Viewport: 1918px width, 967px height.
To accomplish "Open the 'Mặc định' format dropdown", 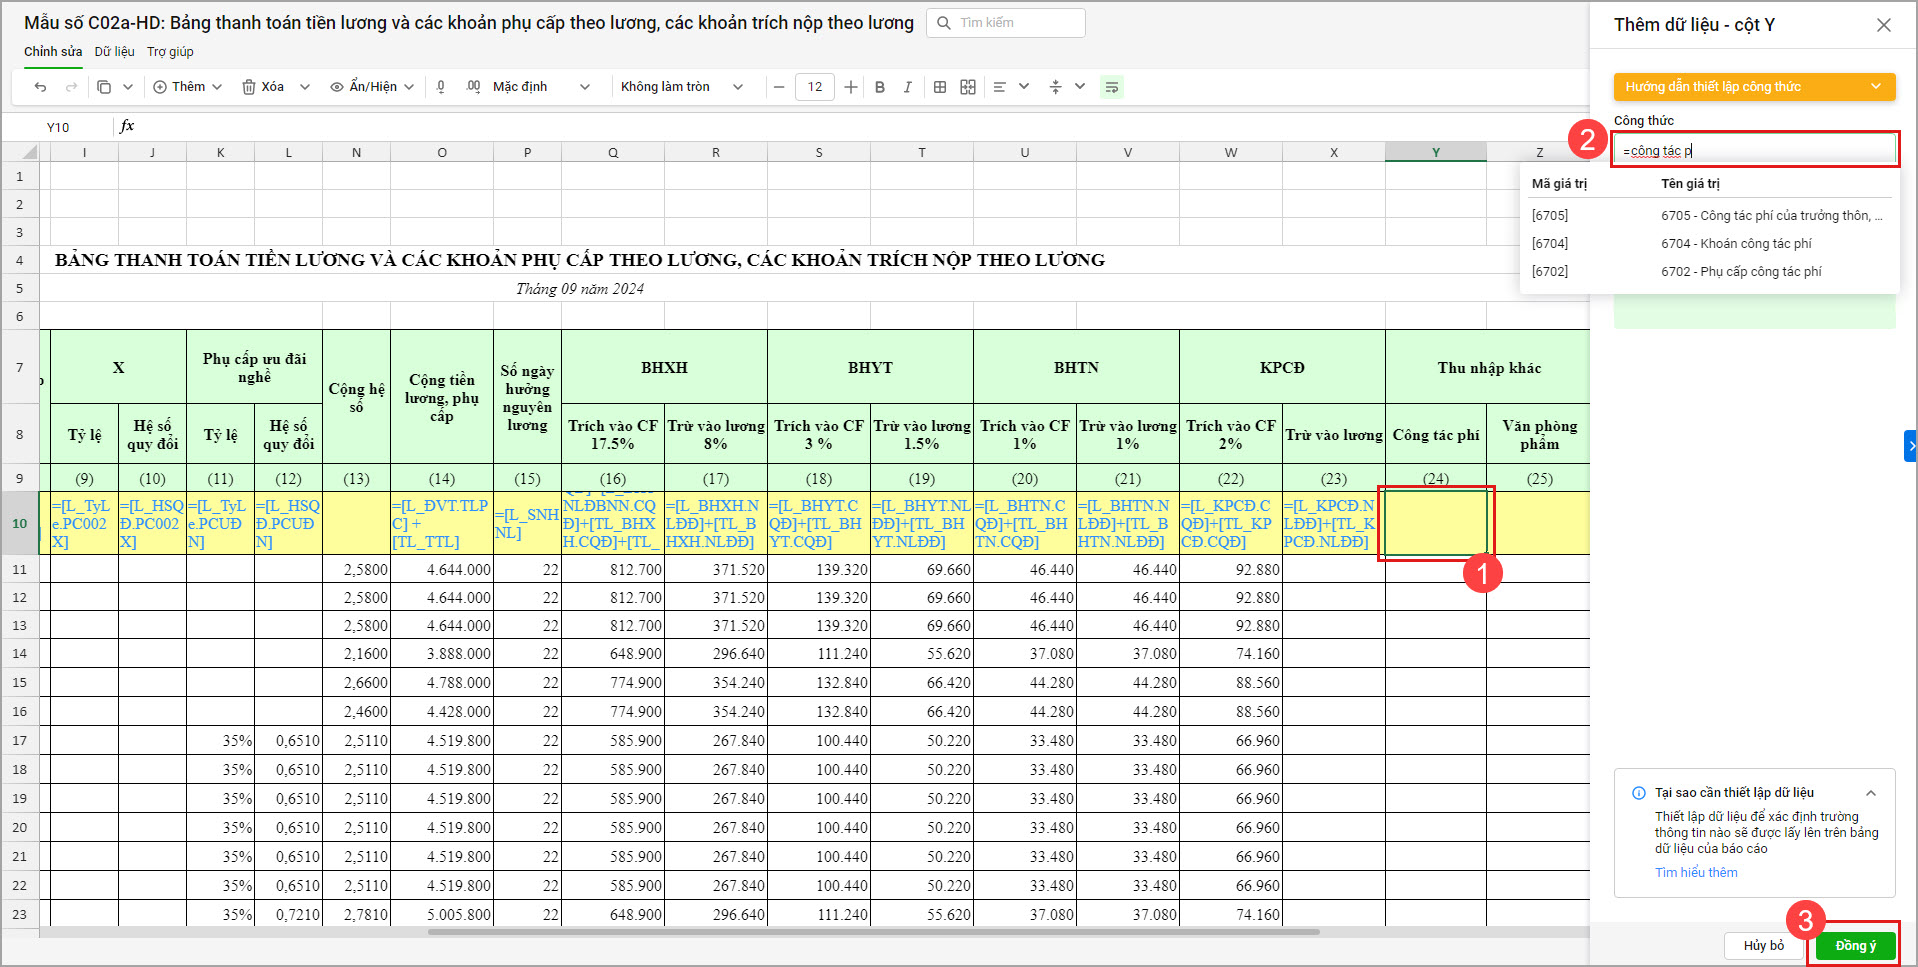I will coord(540,87).
